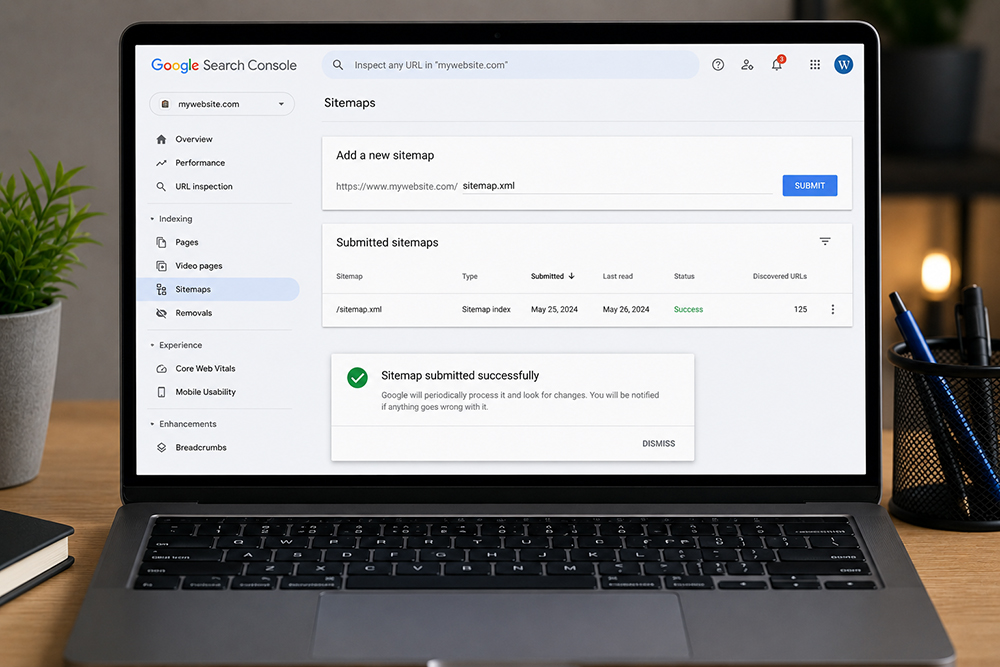
Task: Click the Pages document icon
Action: coord(161,242)
